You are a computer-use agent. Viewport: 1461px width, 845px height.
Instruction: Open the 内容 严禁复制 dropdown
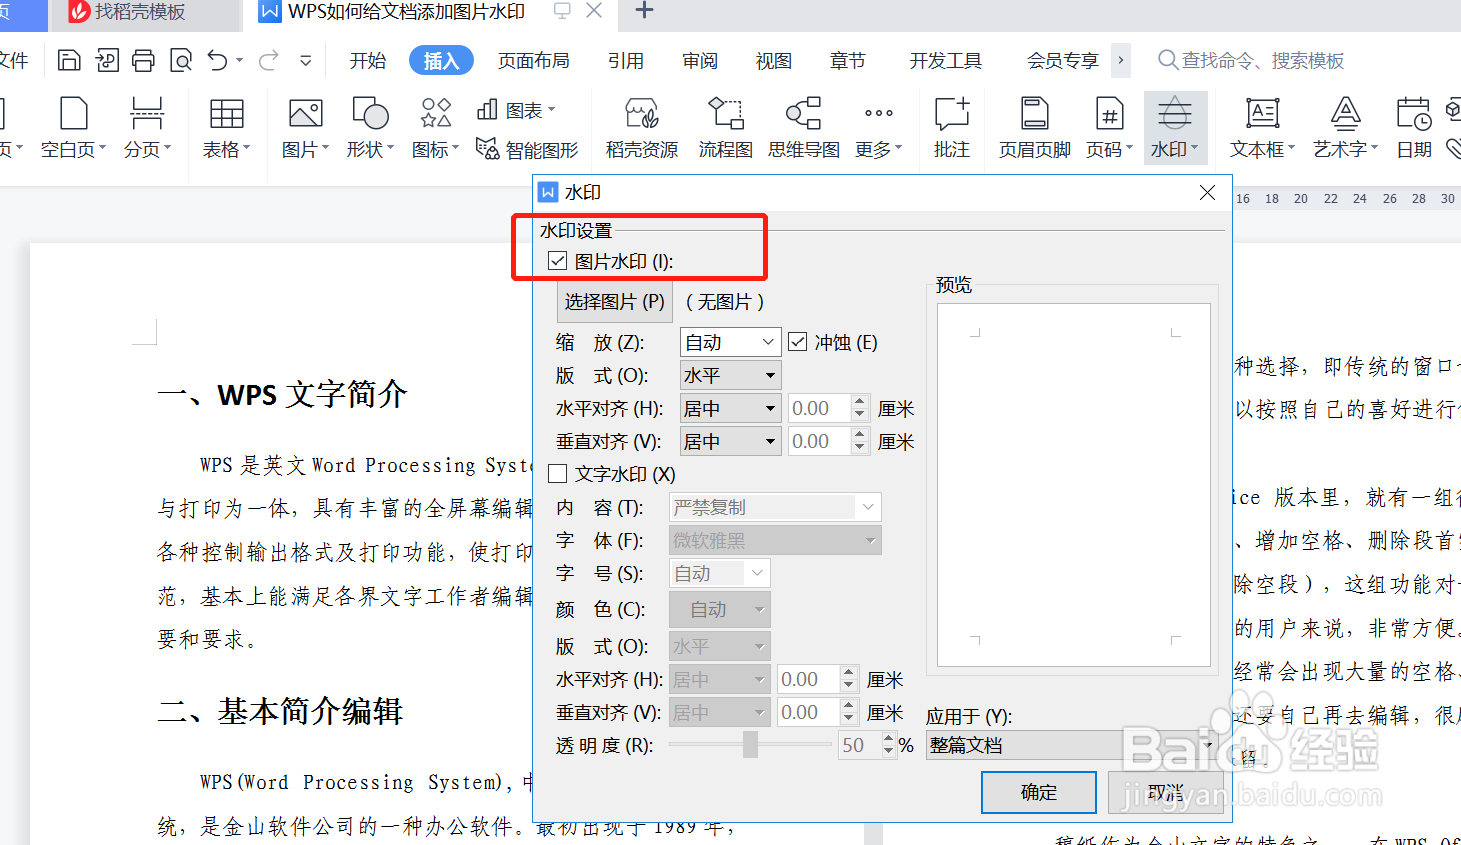[x=775, y=507]
